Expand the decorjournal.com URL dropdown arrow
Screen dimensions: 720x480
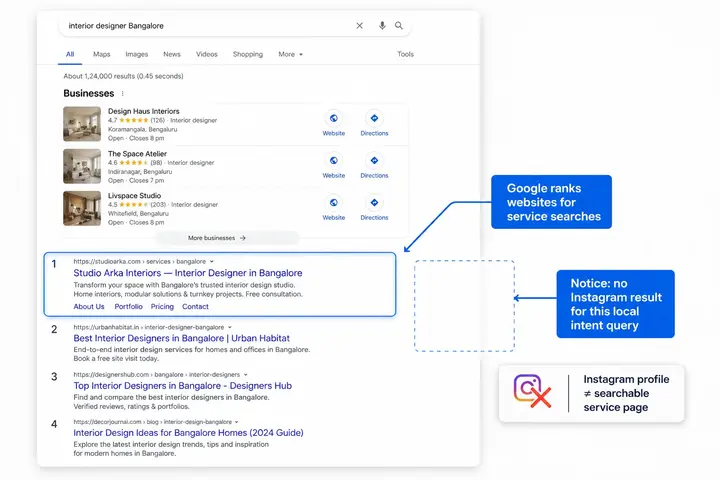[x=236, y=422]
